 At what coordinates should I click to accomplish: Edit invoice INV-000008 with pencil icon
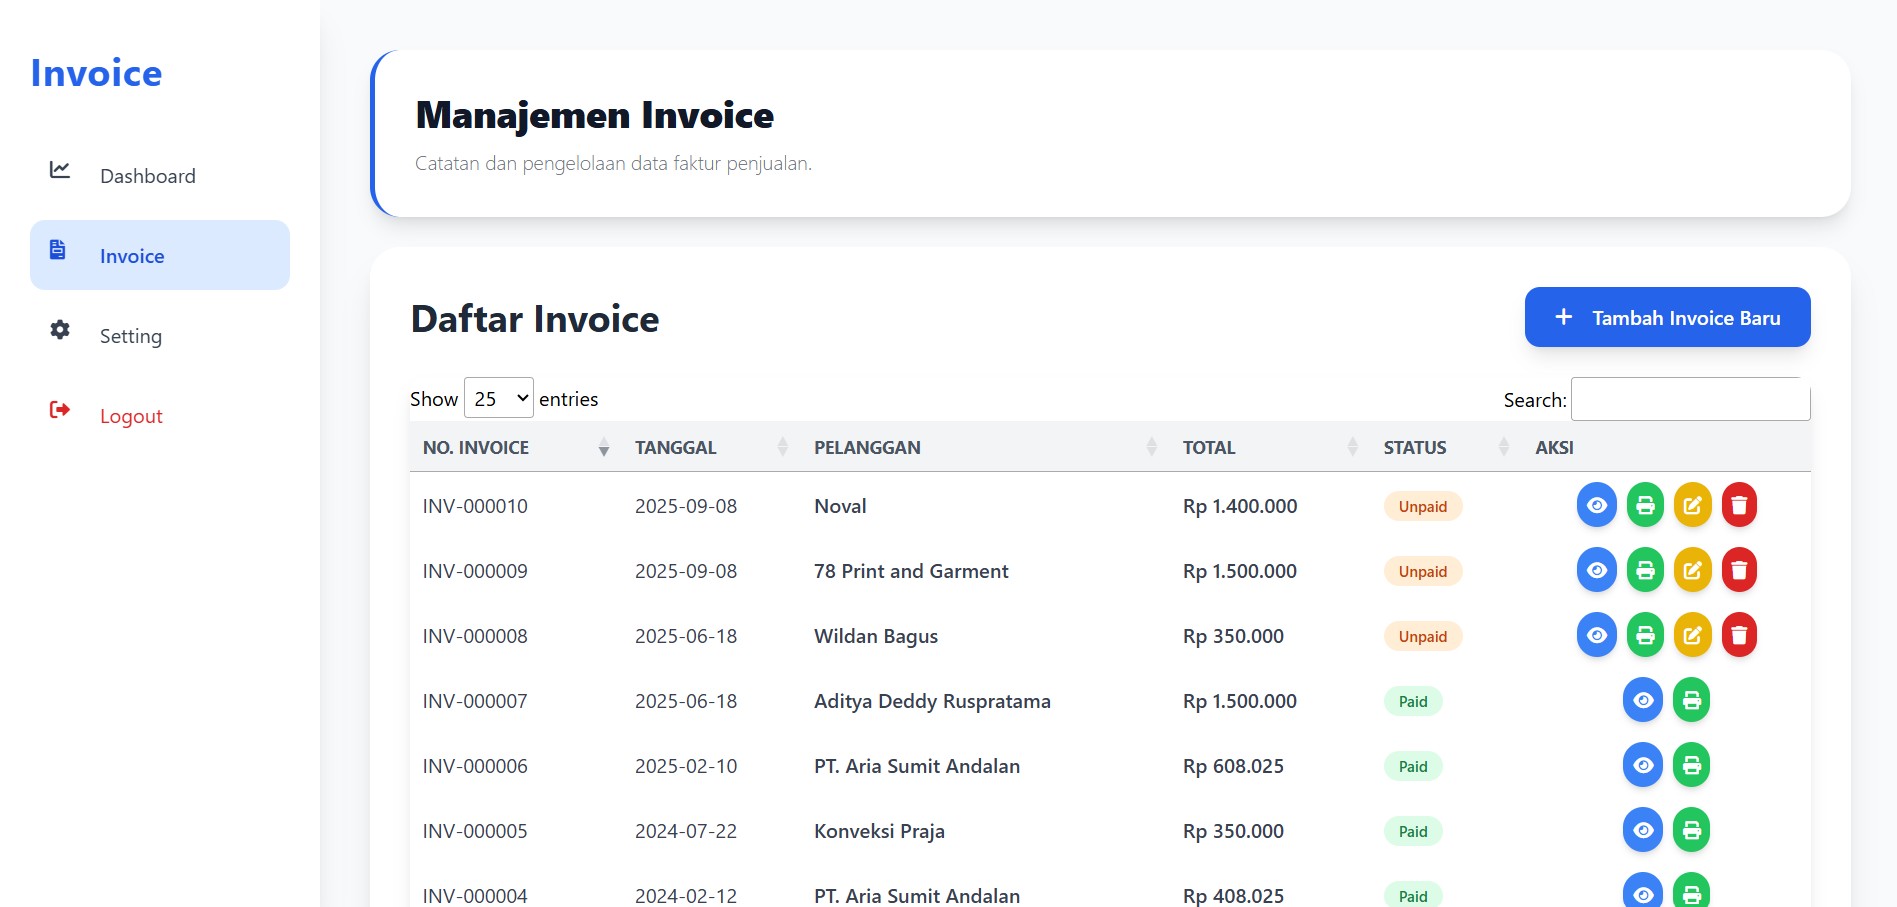point(1692,635)
